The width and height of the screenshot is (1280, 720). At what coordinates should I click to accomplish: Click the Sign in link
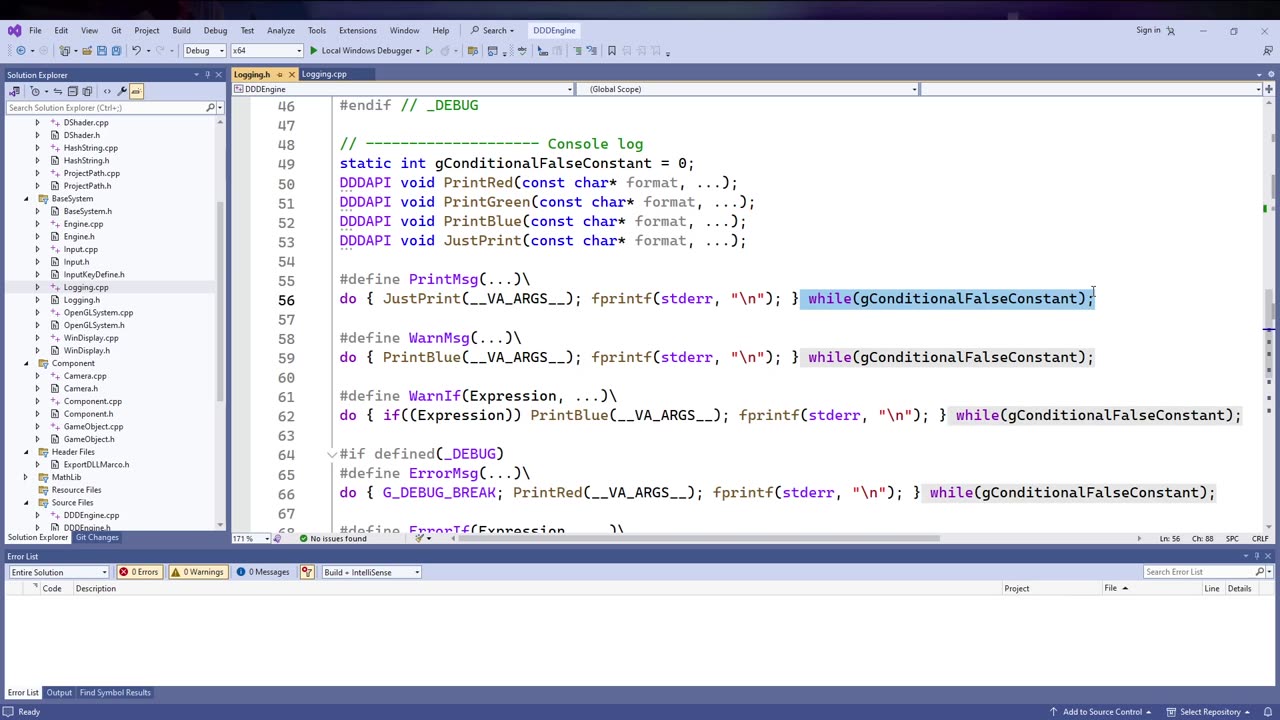point(1148,30)
